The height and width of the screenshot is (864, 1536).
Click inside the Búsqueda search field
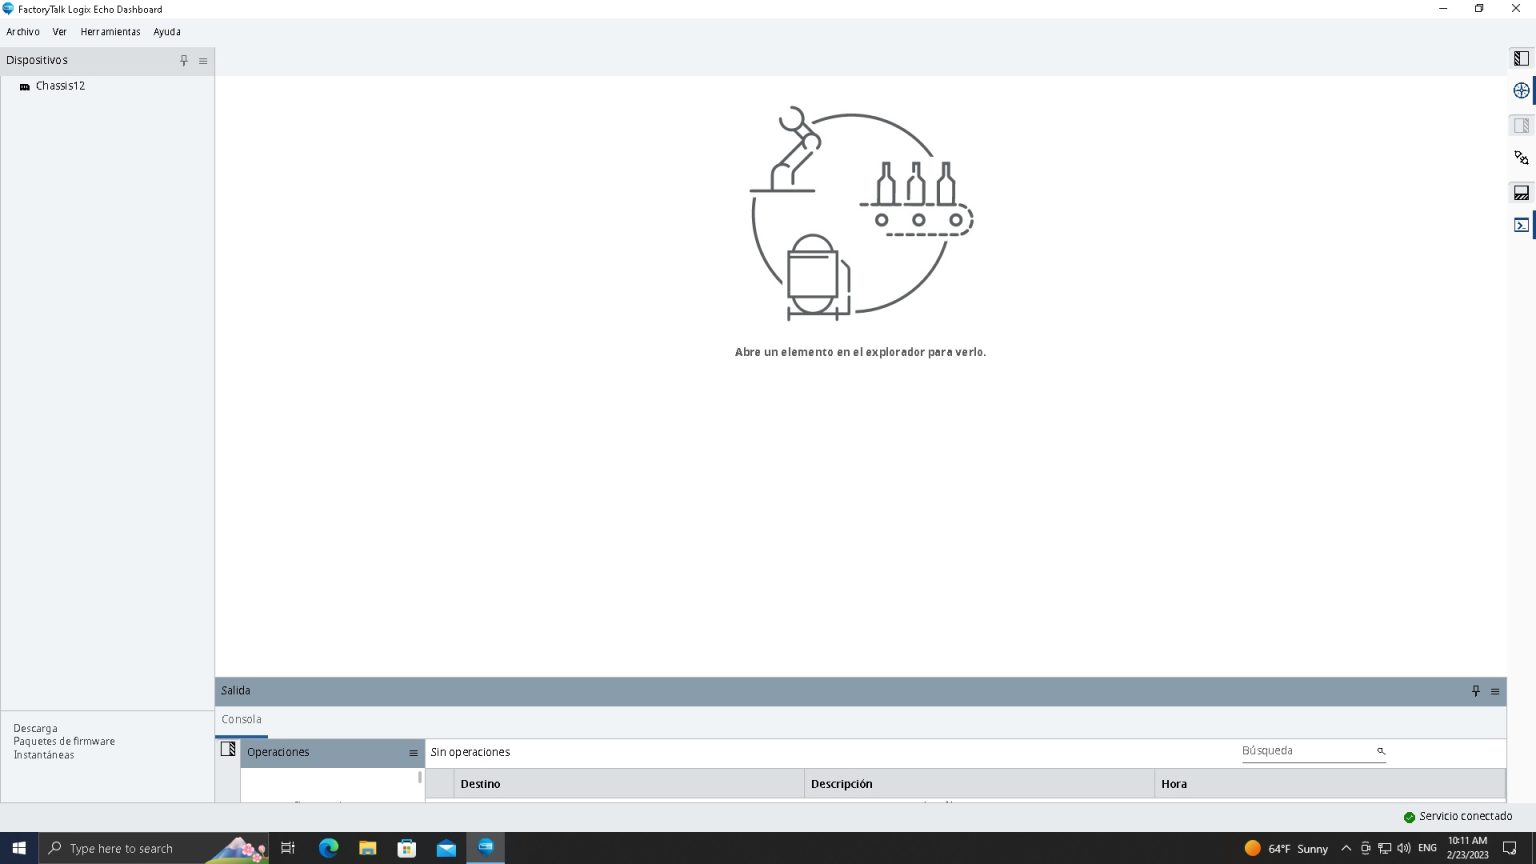(1300, 750)
